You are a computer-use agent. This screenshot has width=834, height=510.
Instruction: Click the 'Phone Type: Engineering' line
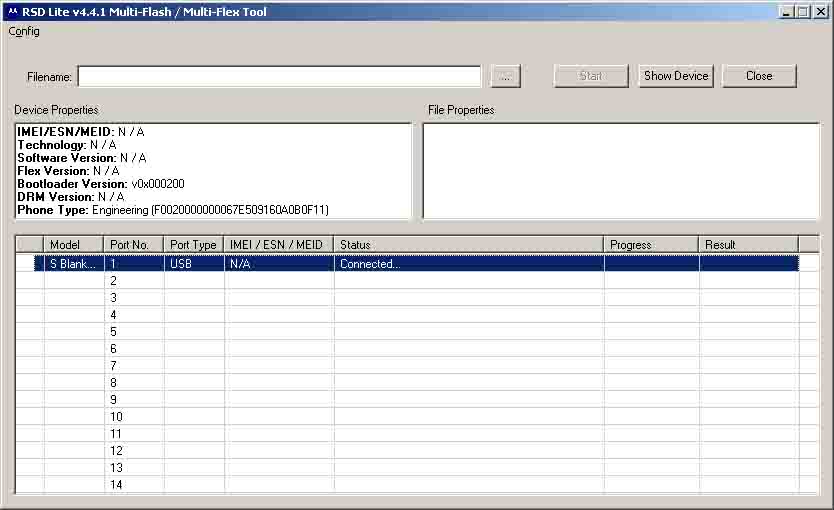[x=173, y=210]
